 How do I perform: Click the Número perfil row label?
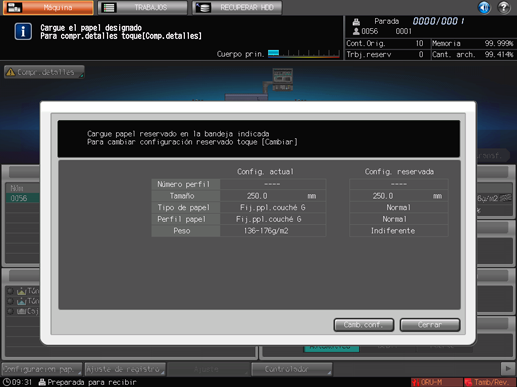coord(186,184)
